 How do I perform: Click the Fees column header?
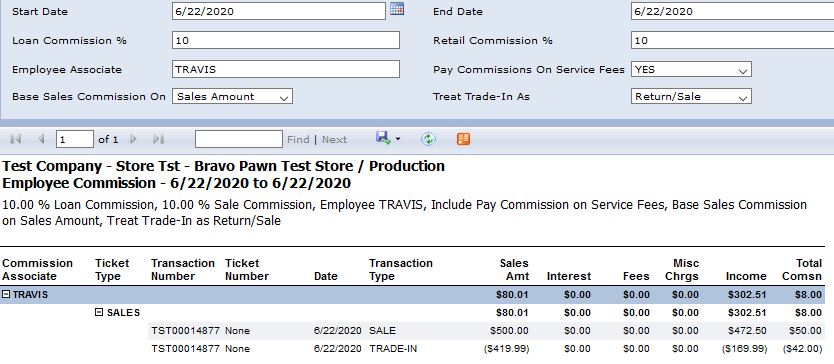[637, 276]
